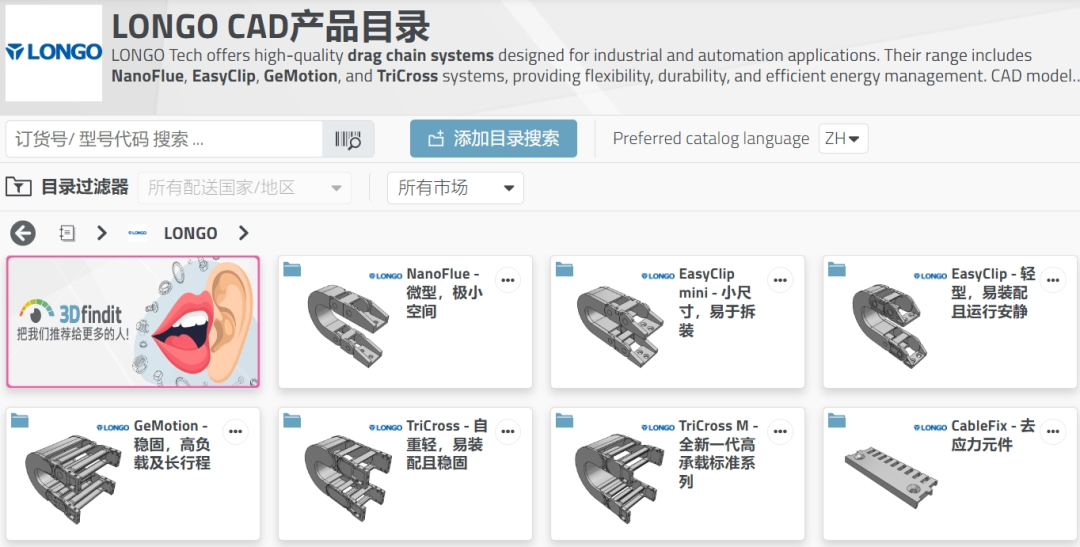The height and width of the screenshot is (547, 1080).
Task: Click folder icon on EasyClip 轻型 card
Action: [x=837, y=269]
